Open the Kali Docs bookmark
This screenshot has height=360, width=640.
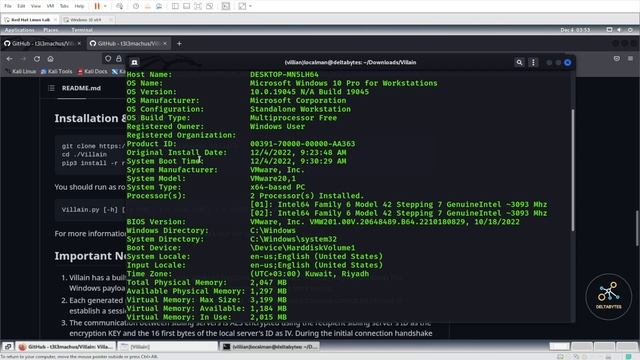pyautogui.click(x=92, y=71)
